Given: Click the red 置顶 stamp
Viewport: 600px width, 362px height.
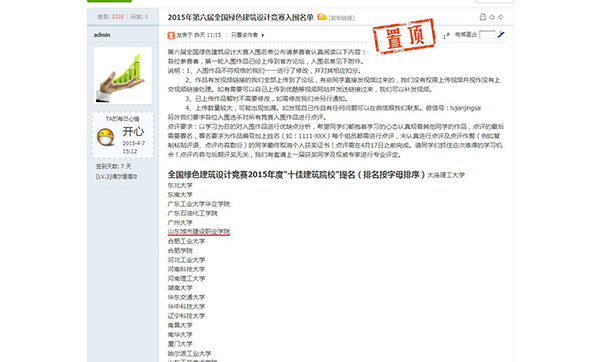Looking at the screenshot, I should tap(404, 36).
